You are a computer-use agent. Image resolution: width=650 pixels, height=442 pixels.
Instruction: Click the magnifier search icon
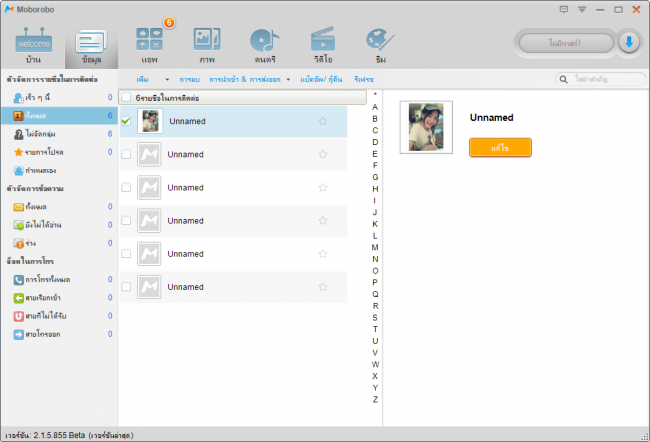(563, 79)
